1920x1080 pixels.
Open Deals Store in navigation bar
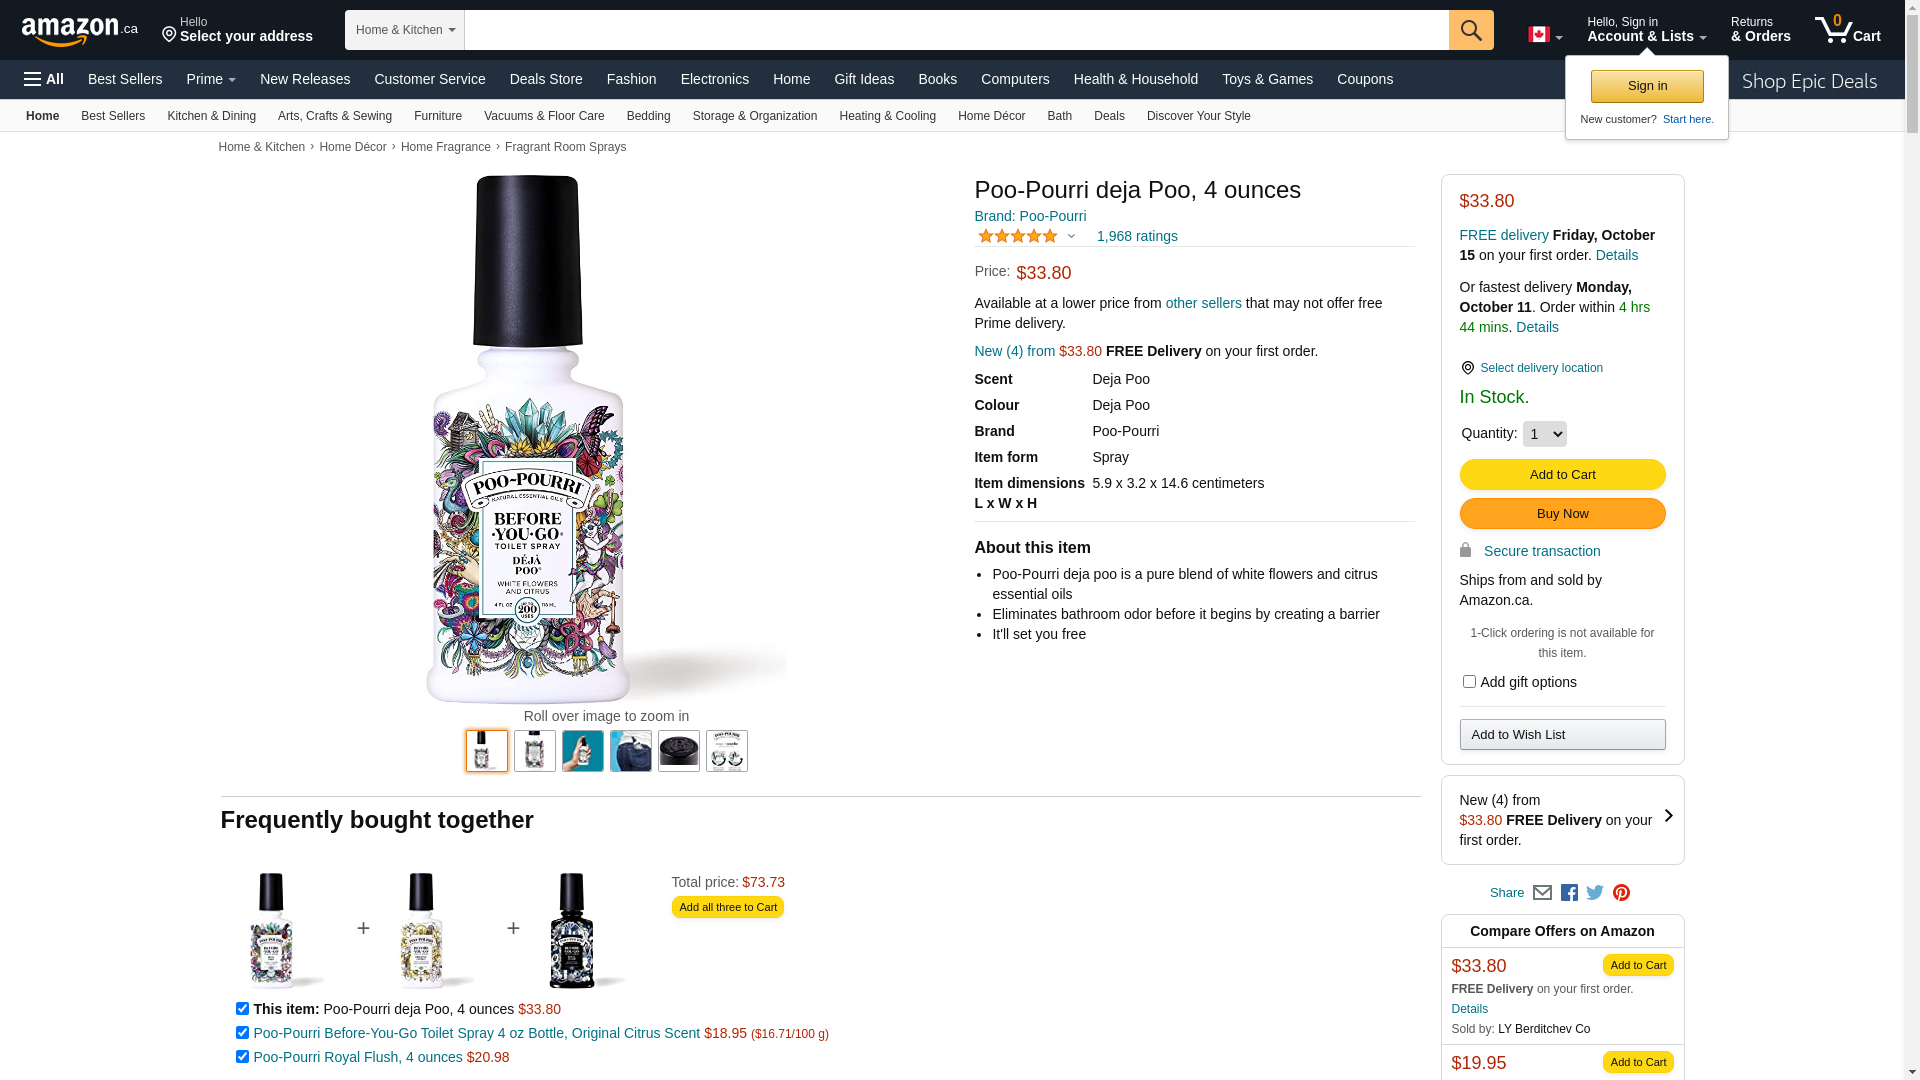(546, 79)
